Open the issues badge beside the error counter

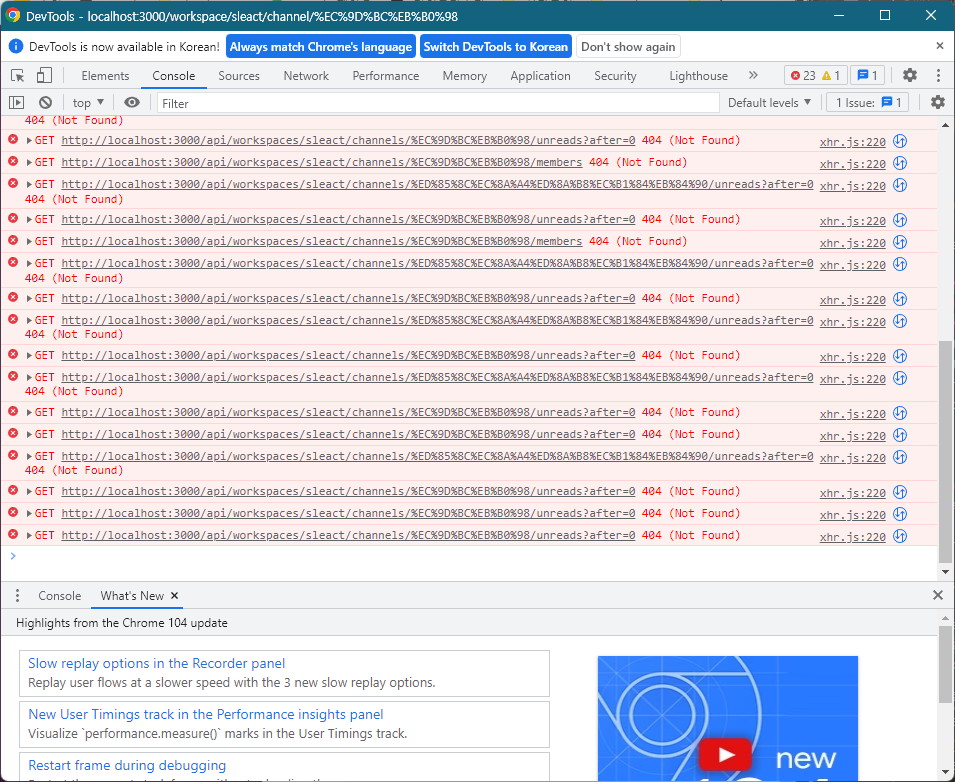[867, 76]
